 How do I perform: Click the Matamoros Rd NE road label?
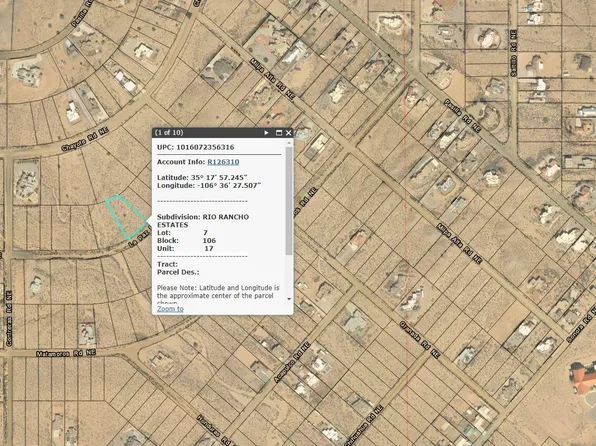66,354
